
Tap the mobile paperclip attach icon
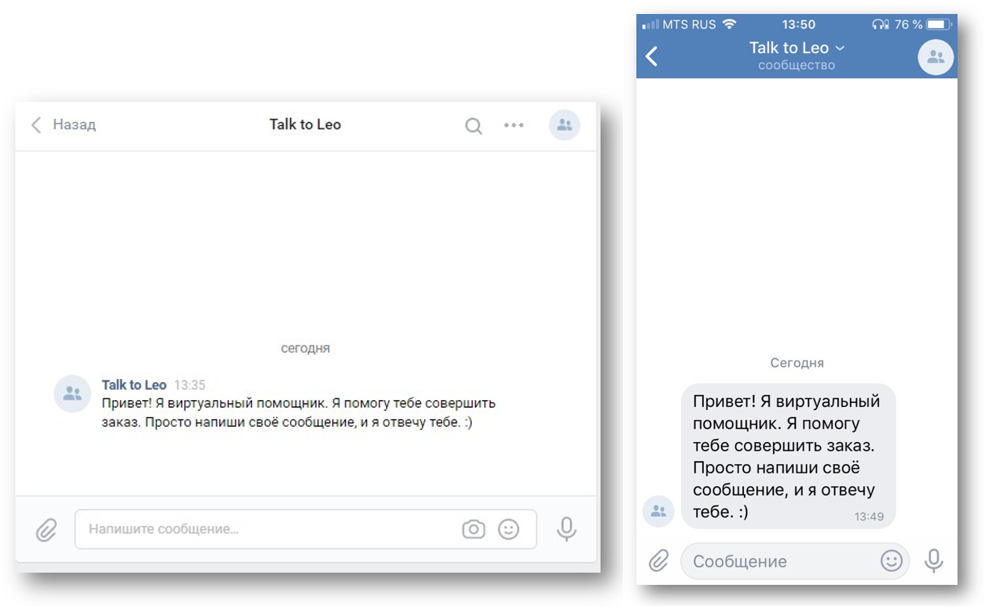[658, 561]
